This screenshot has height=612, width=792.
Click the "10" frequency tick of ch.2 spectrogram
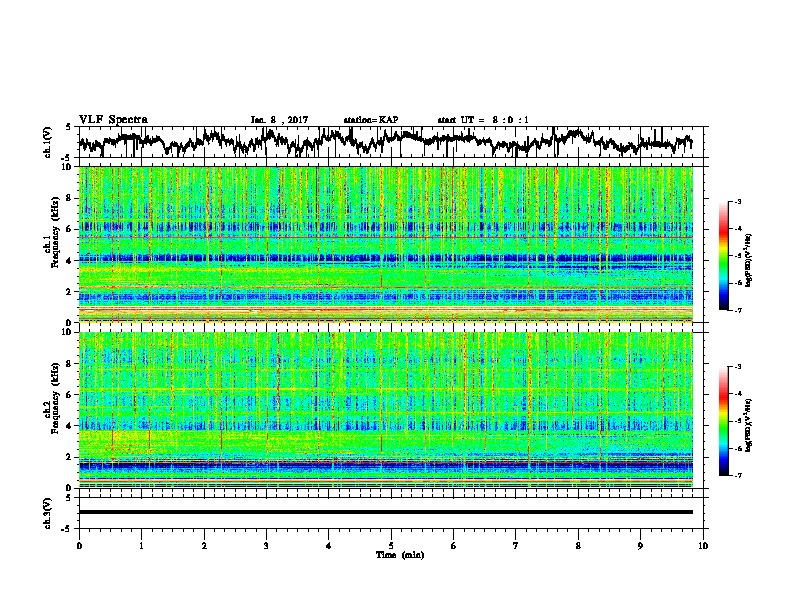pyautogui.click(x=66, y=332)
